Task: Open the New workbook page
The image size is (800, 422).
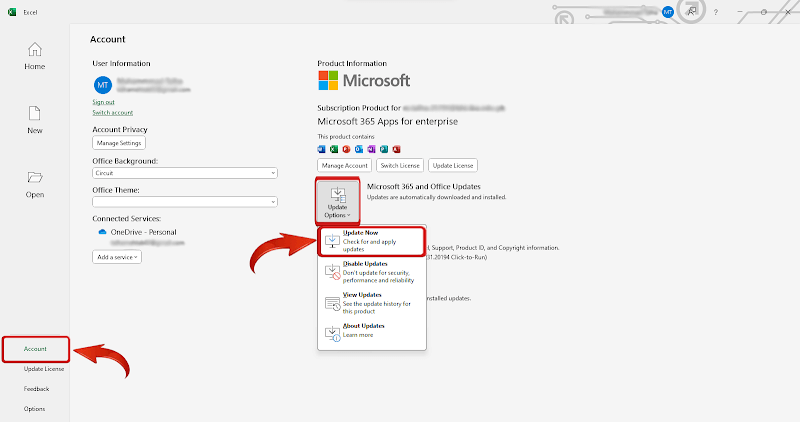Action: (x=35, y=120)
